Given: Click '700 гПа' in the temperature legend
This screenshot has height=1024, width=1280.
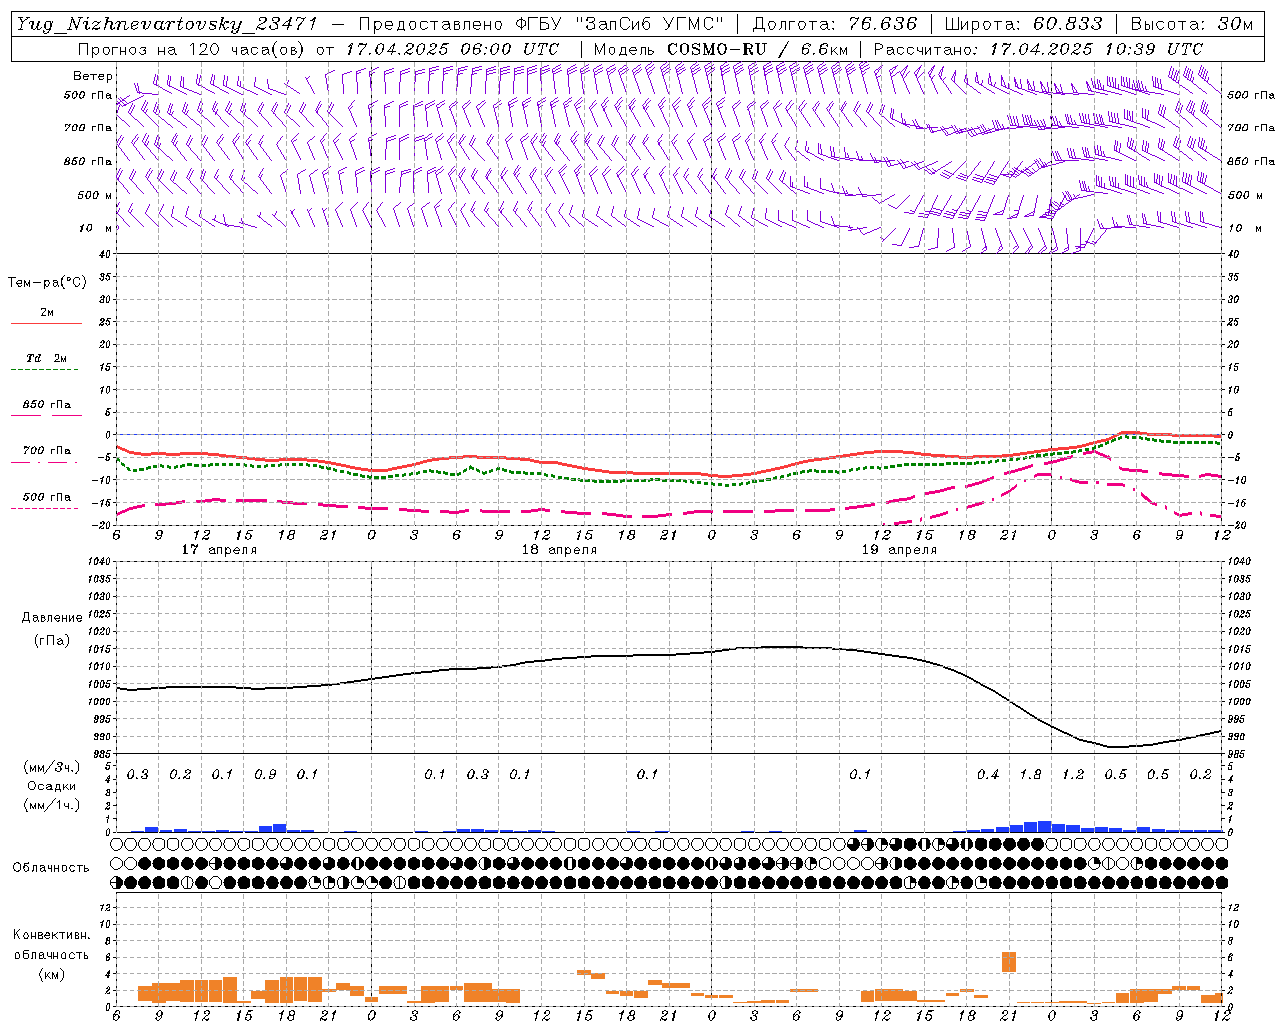Looking at the screenshot, I should [47, 451].
